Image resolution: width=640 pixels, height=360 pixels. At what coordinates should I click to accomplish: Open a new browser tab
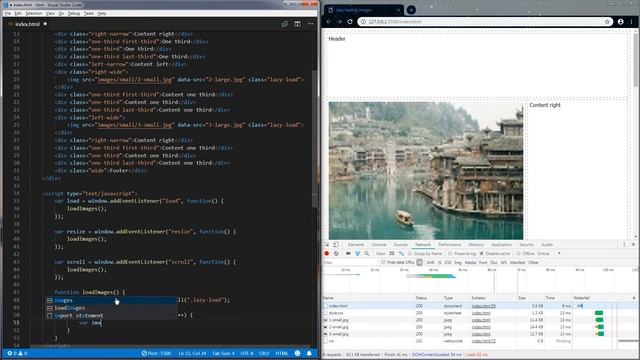click(411, 10)
